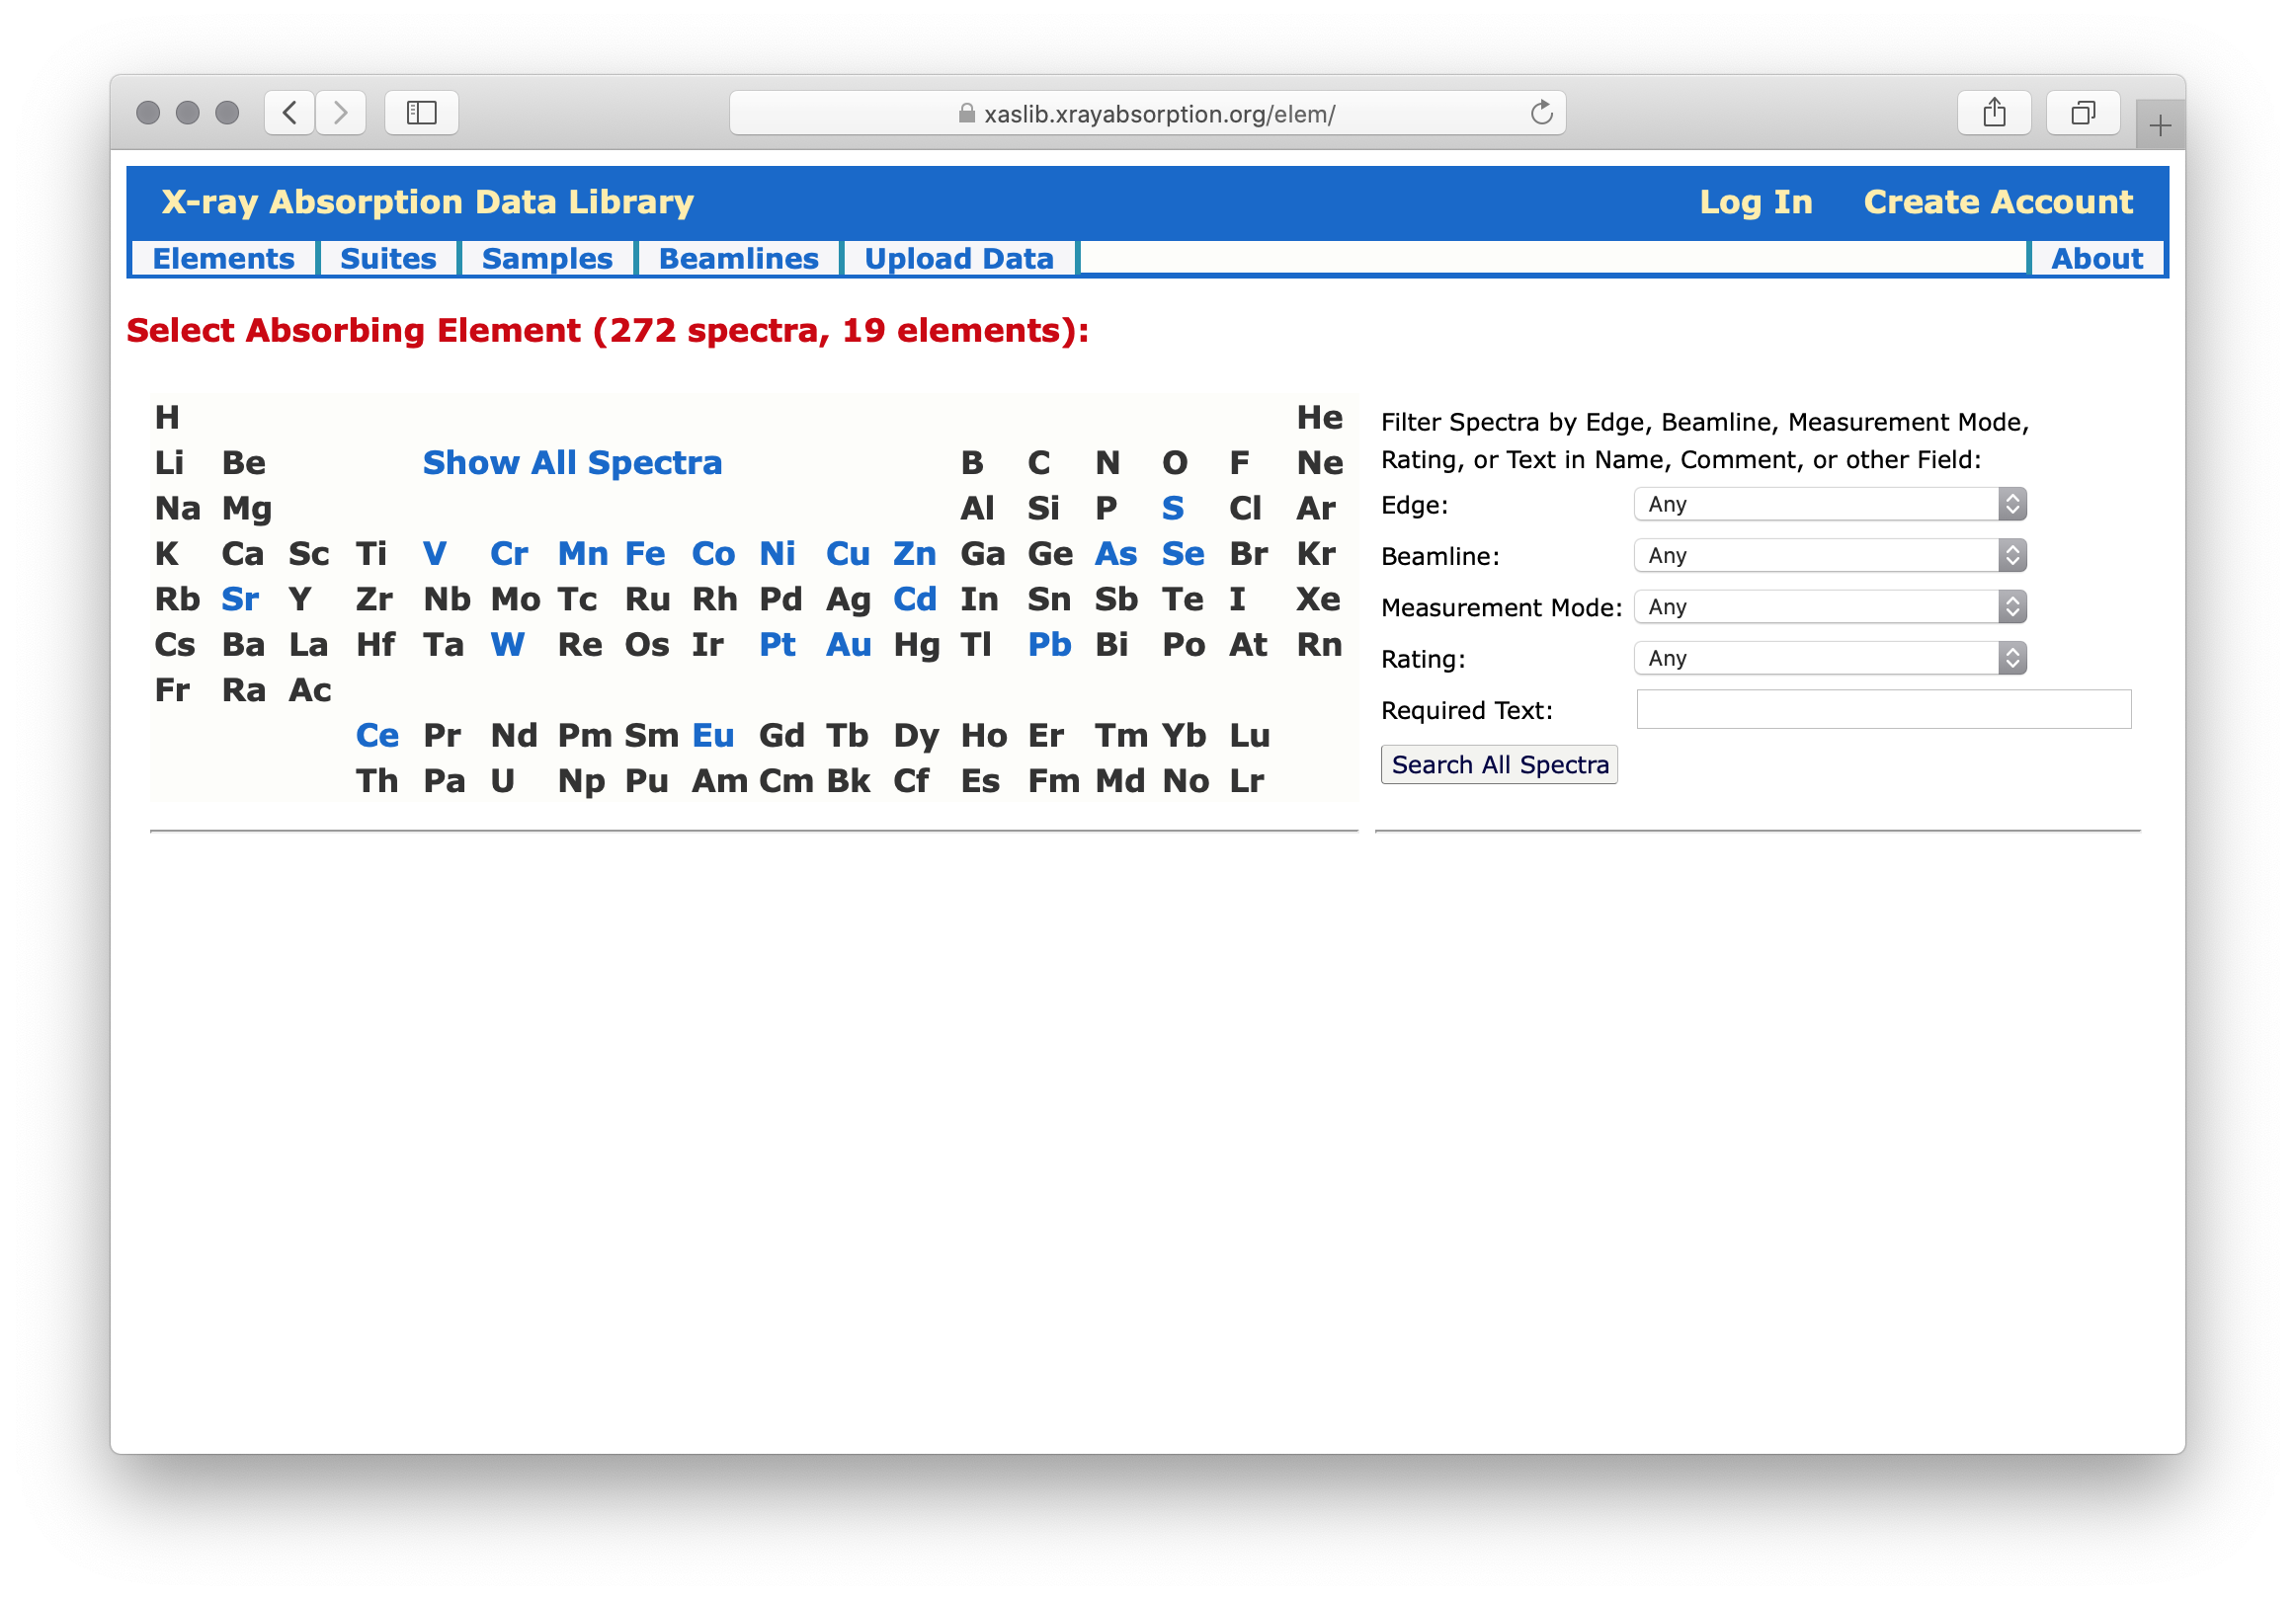Go forward with the Safari forward arrow
This screenshot has width=2296, height=1600.
pos(341,113)
